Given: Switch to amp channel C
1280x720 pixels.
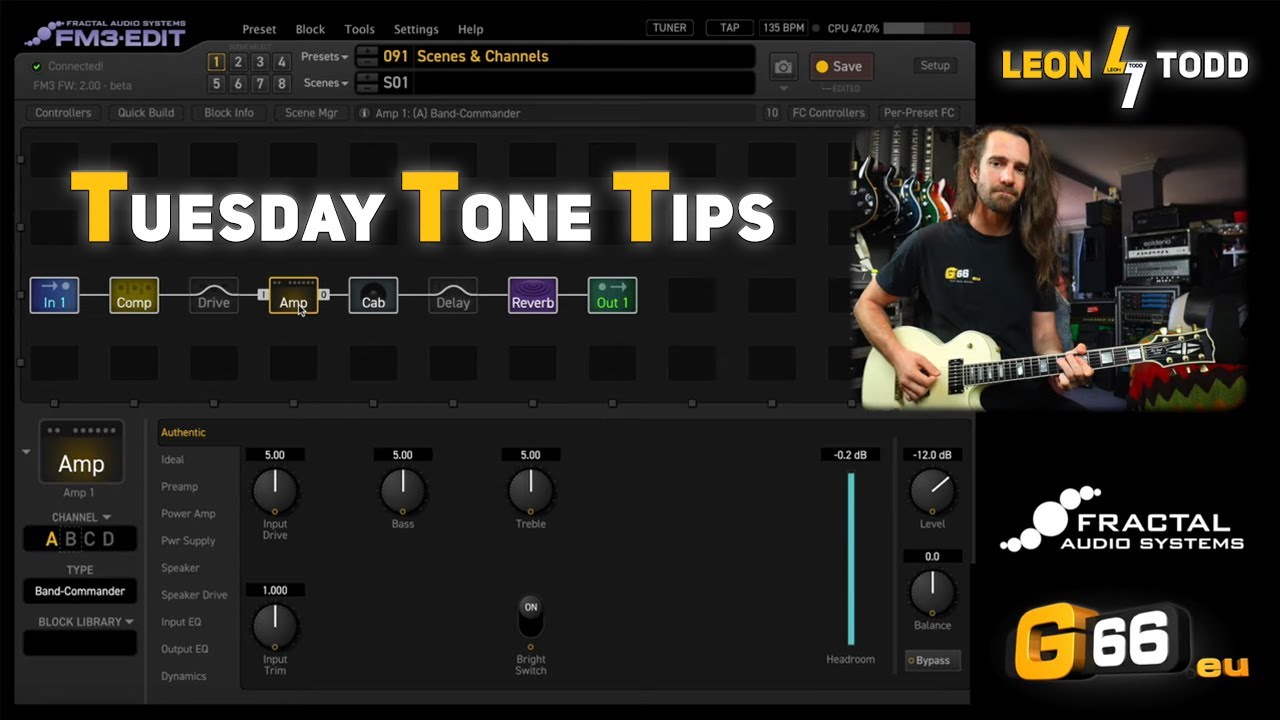Looking at the screenshot, I should [89, 540].
